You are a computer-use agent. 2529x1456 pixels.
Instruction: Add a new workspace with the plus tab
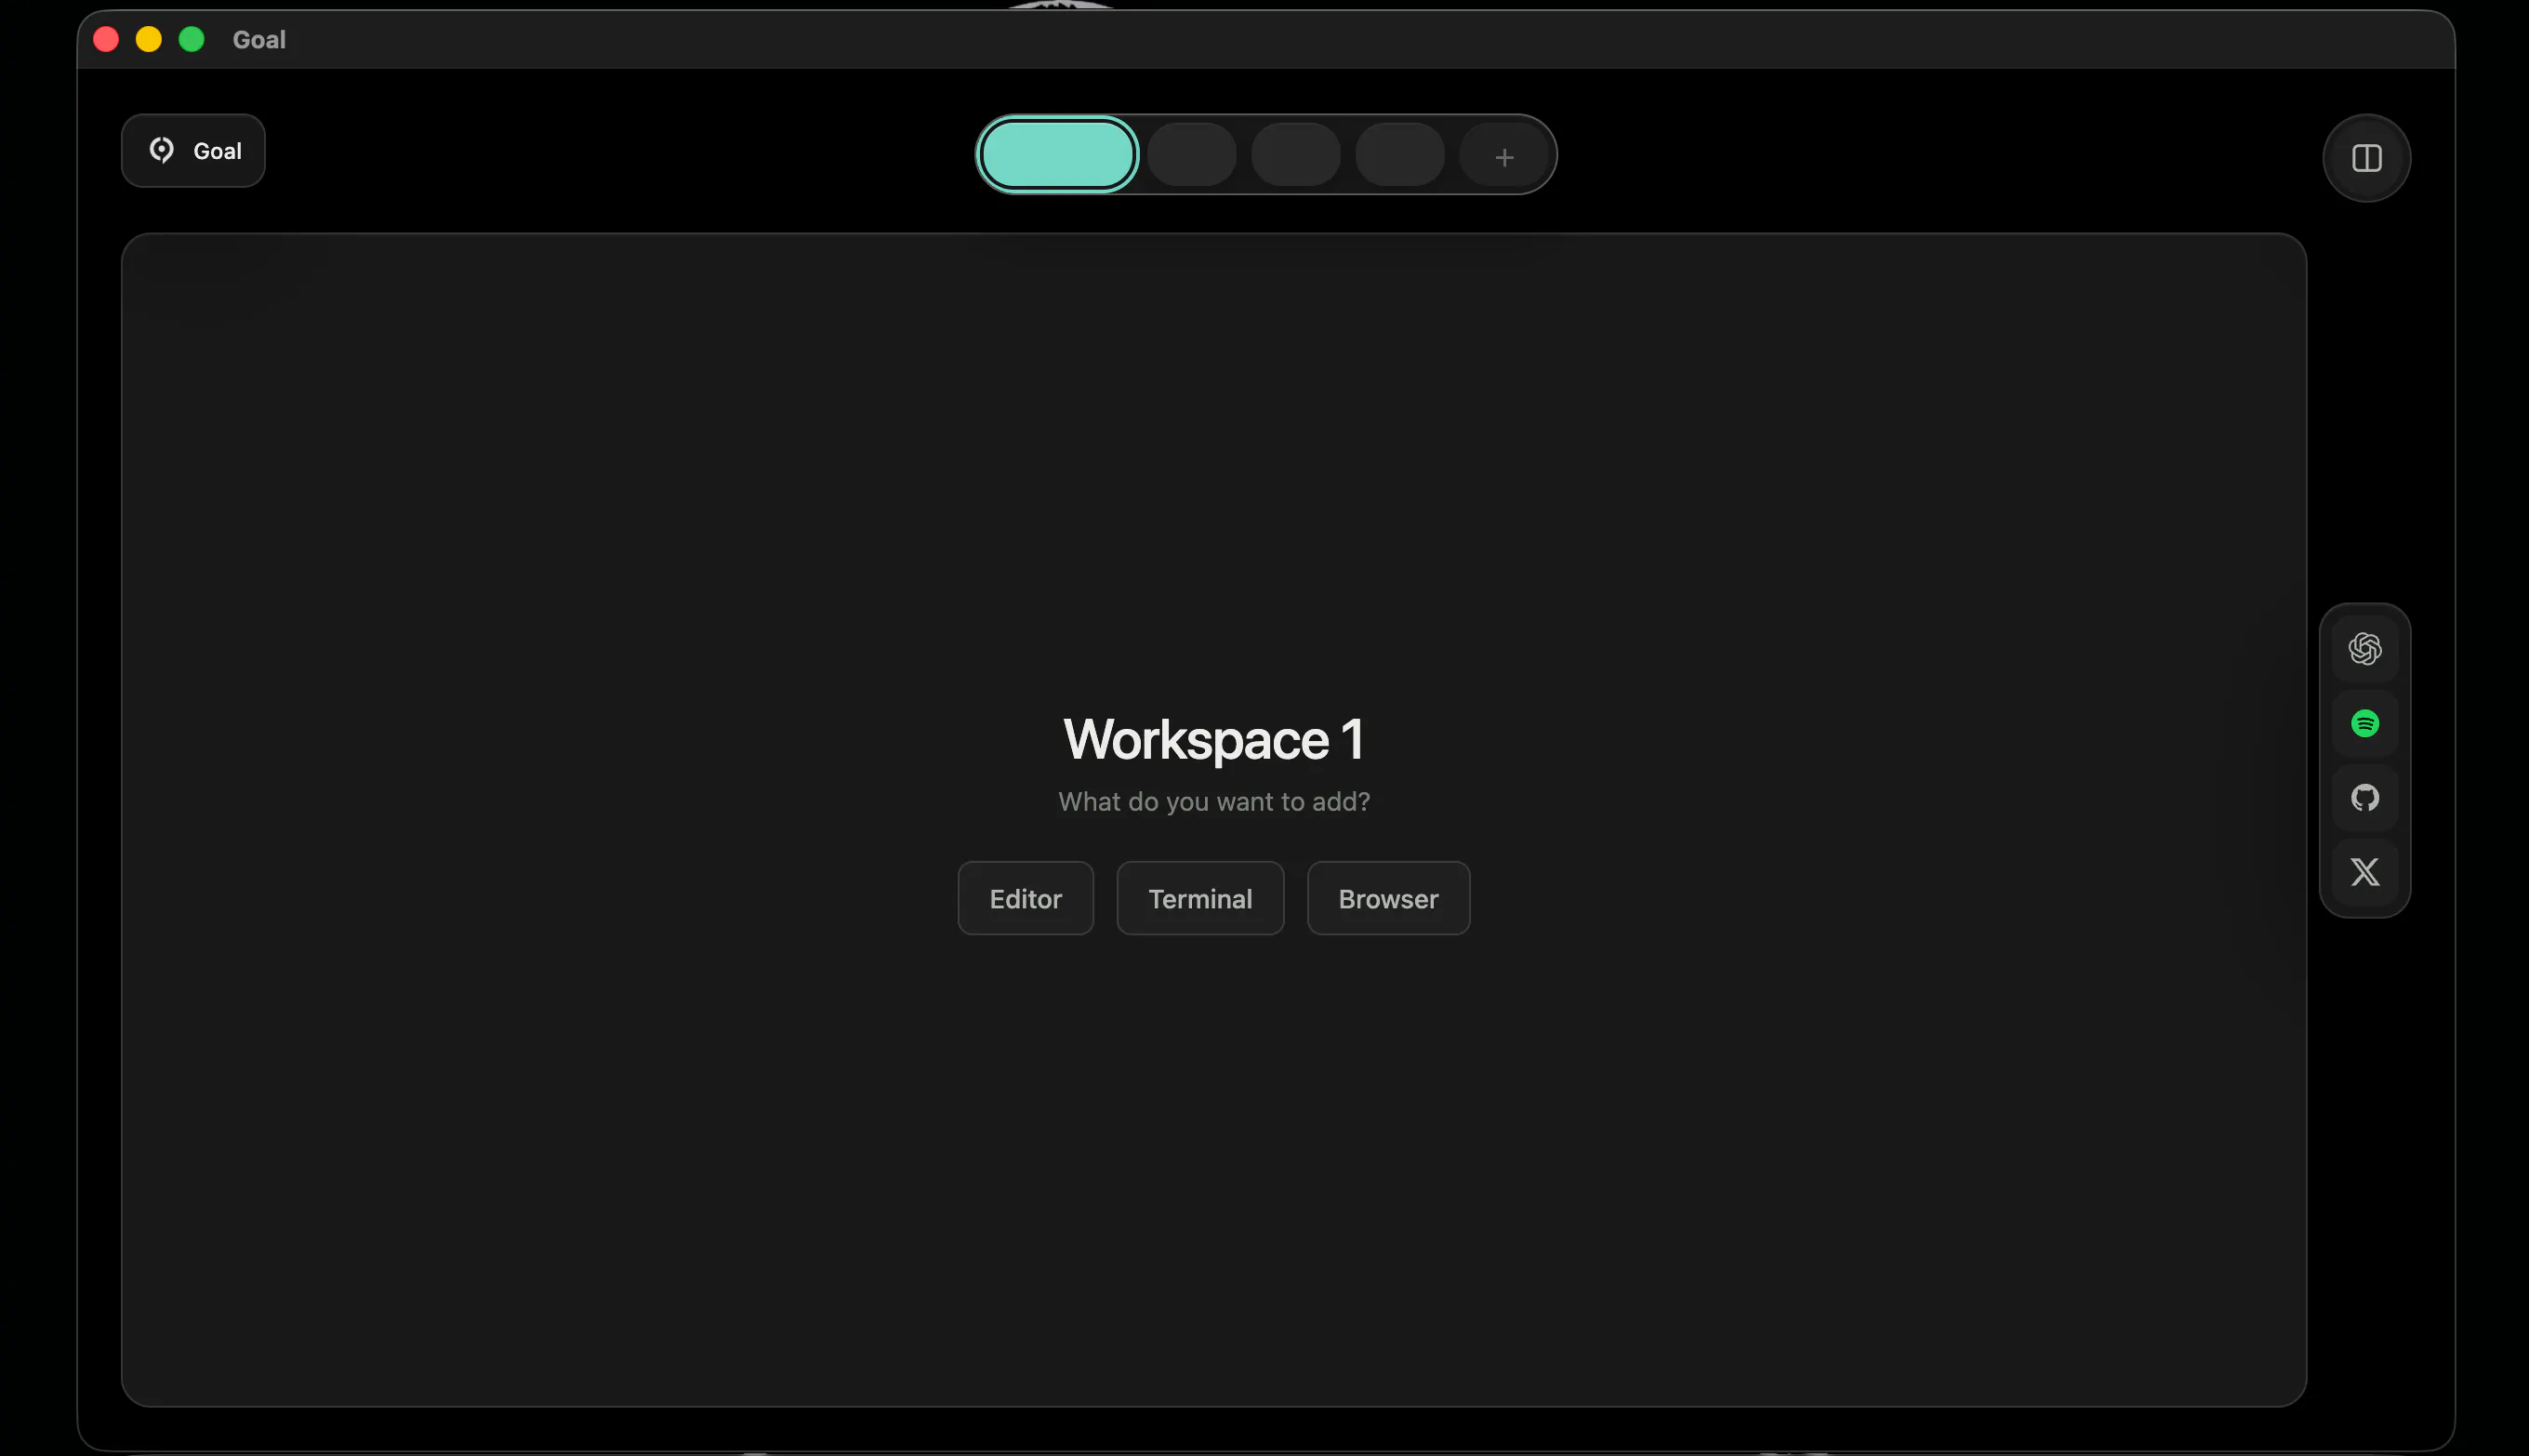click(1504, 157)
